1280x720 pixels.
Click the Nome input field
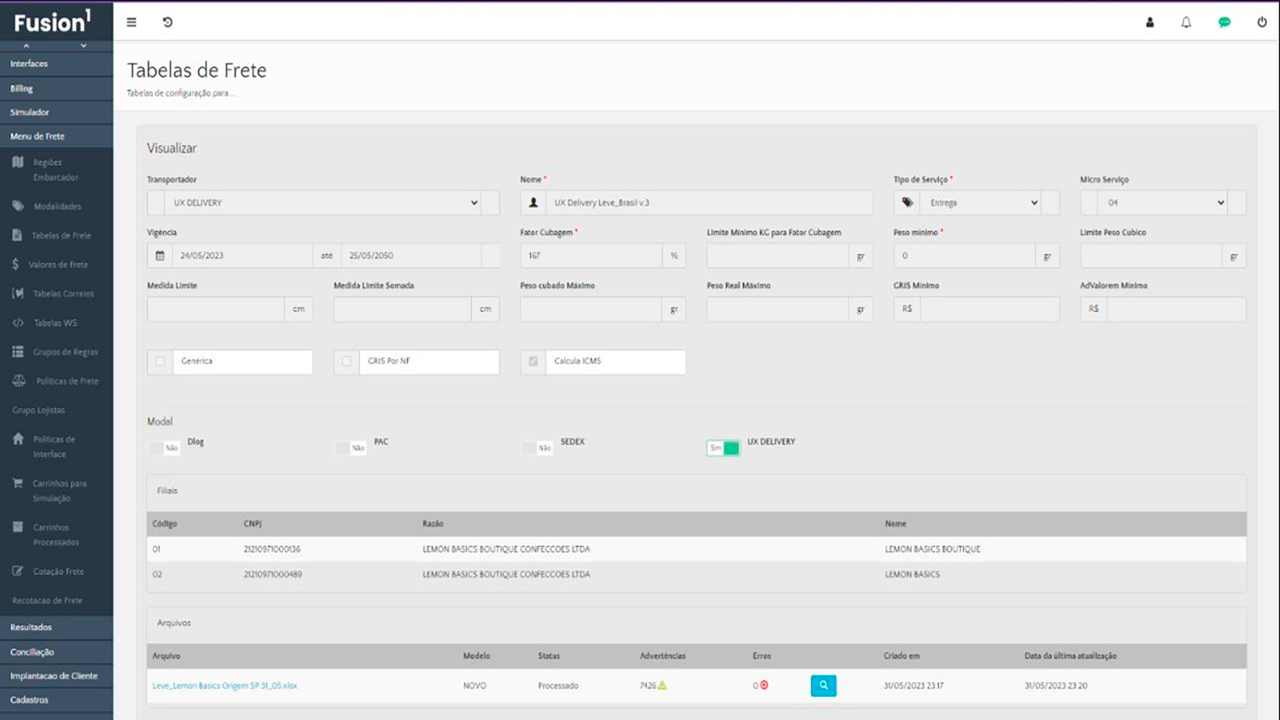tap(709, 203)
